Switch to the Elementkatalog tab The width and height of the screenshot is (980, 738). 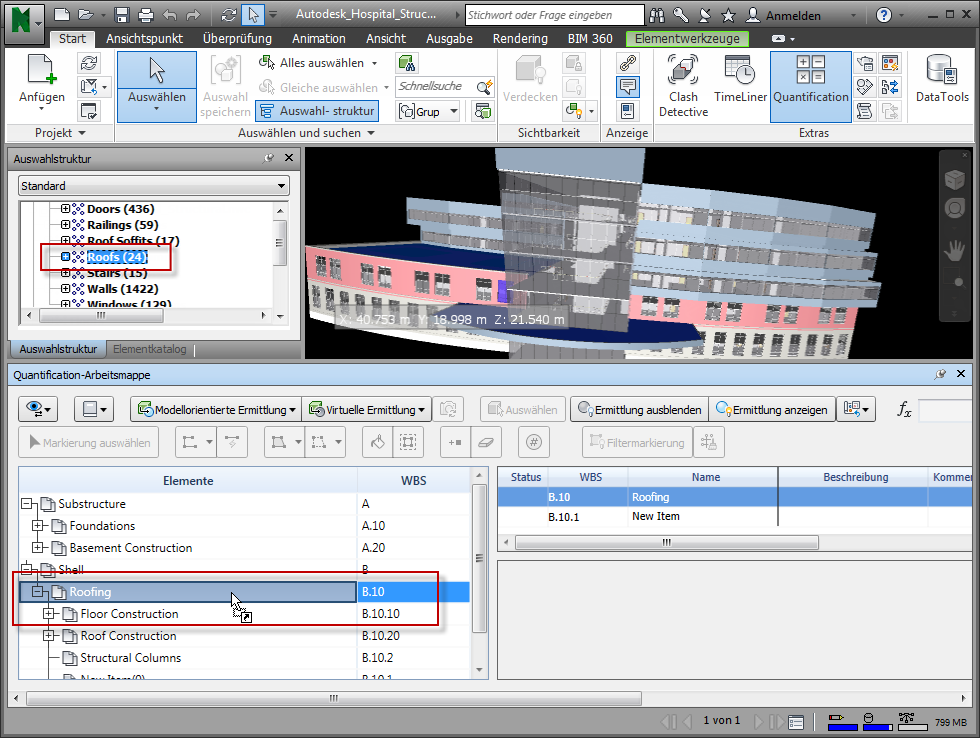[x=149, y=349]
